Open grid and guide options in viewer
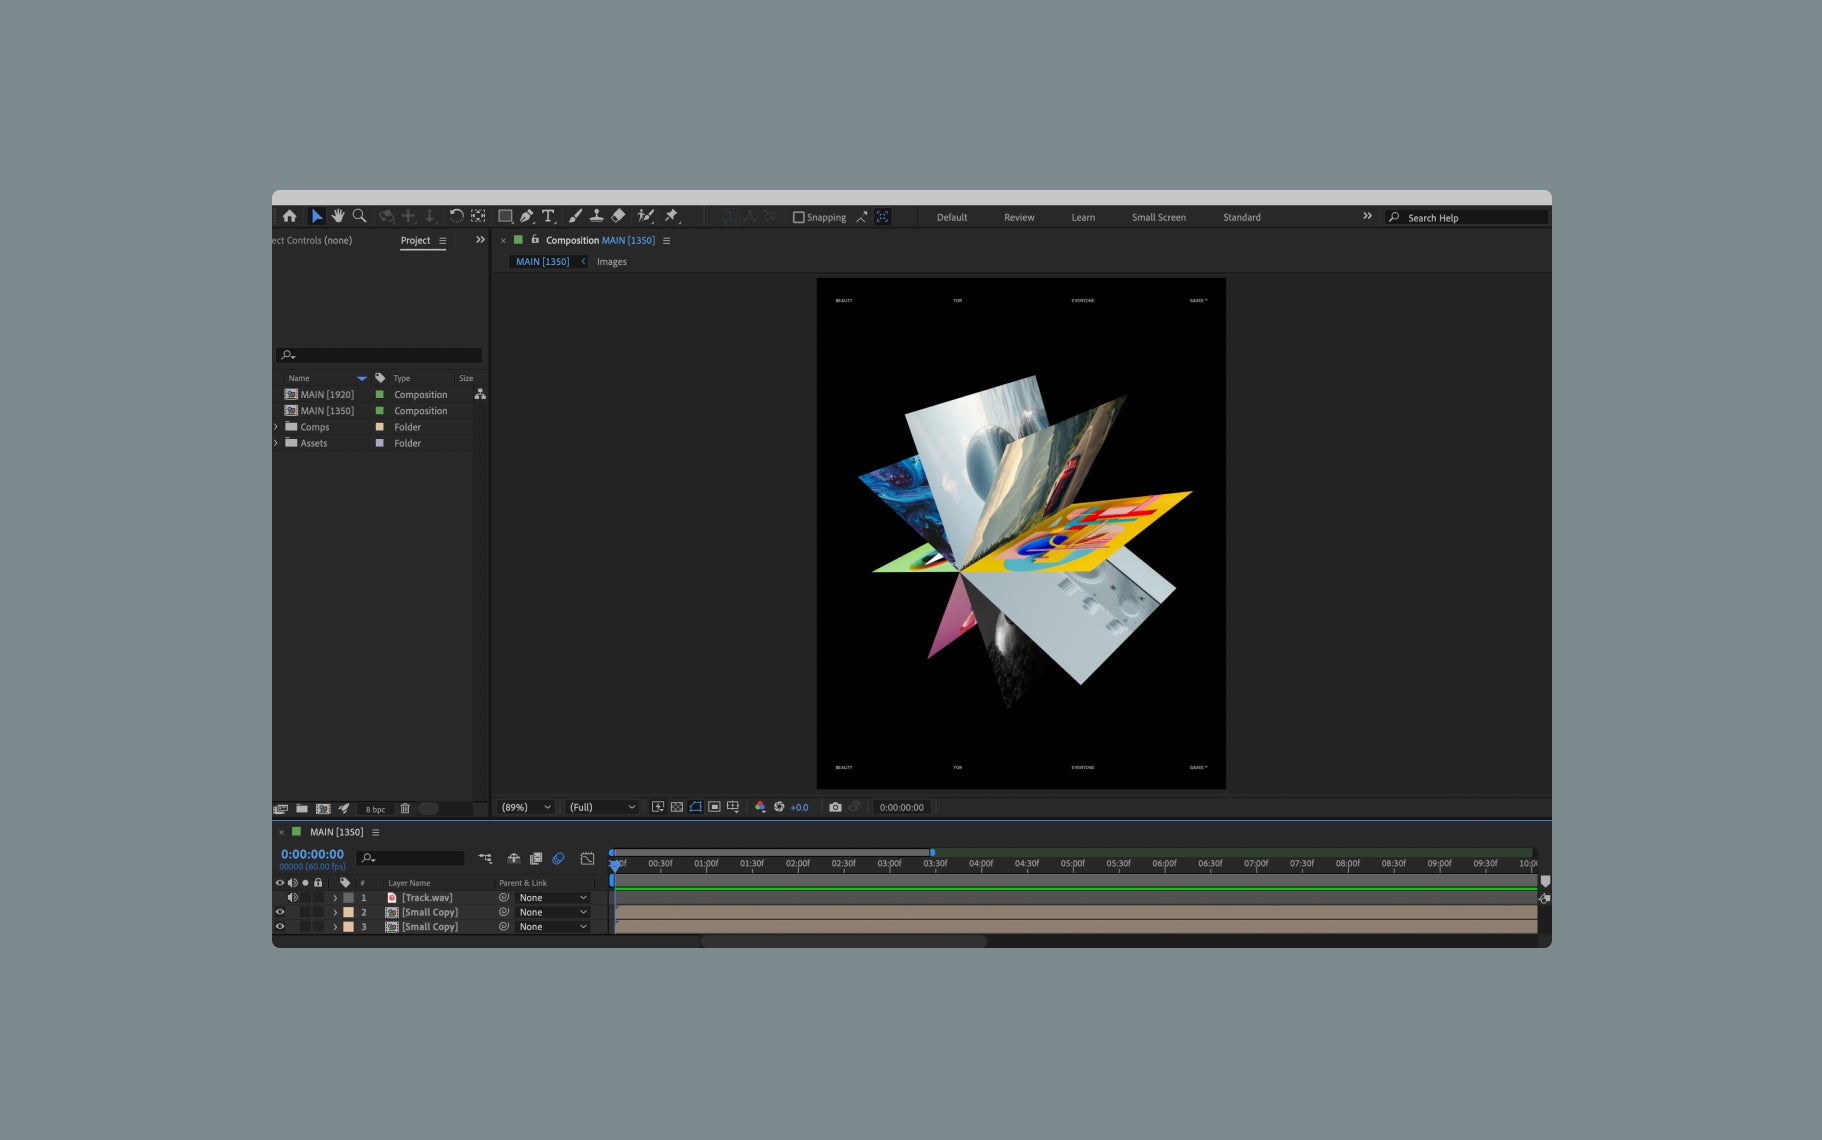 tap(733, 807)
